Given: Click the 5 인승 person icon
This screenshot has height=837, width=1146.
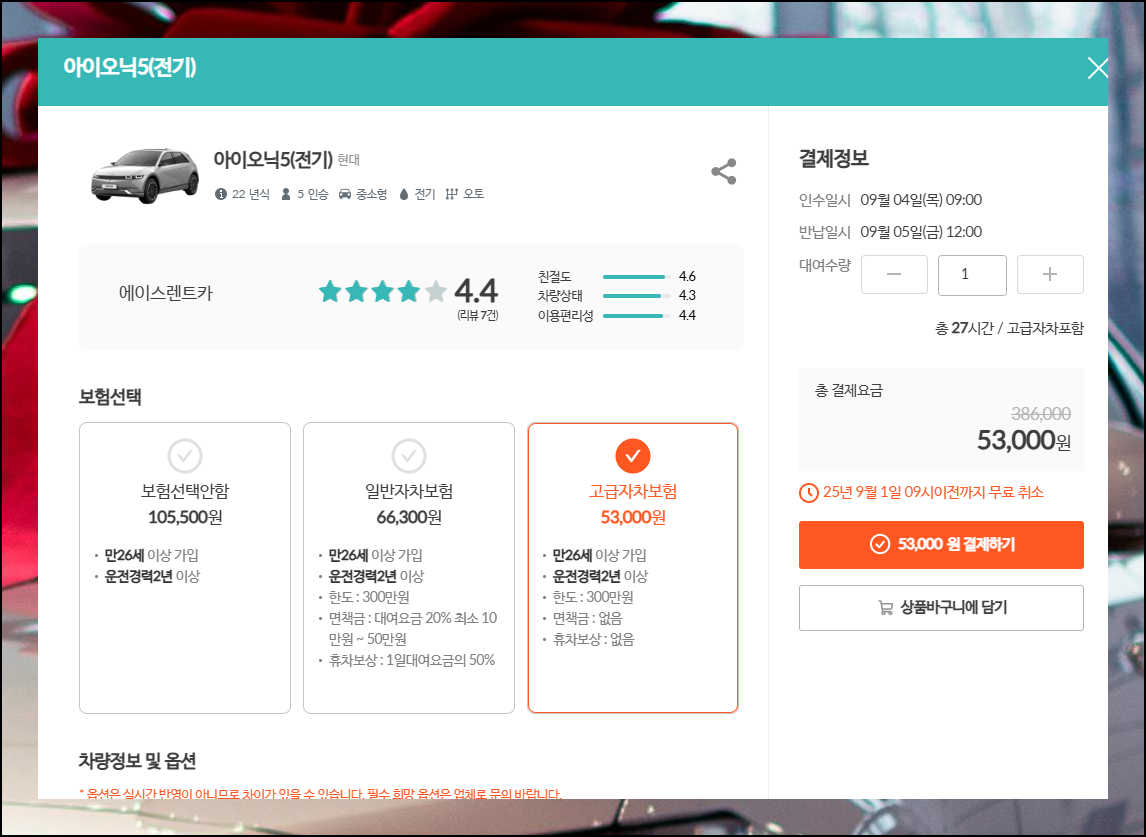Looking at the screenshot, I should tap(286, 194).
